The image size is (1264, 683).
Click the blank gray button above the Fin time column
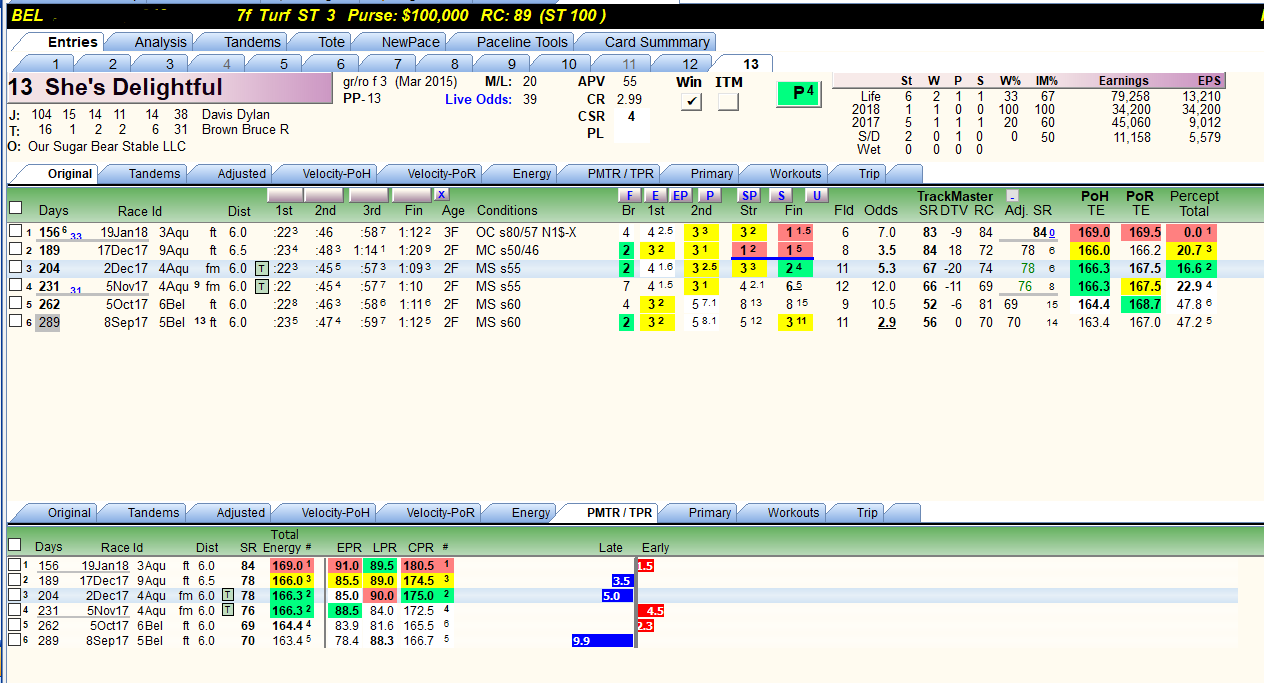point(411,194)
